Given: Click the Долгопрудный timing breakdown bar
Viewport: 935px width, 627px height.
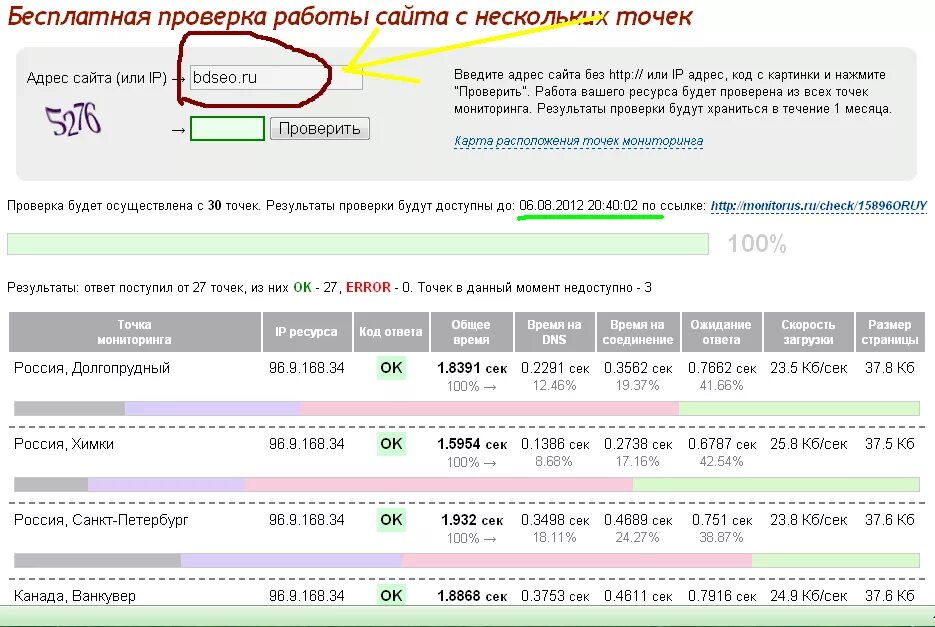Looking at the screenshot, I should tap(467, 409).
